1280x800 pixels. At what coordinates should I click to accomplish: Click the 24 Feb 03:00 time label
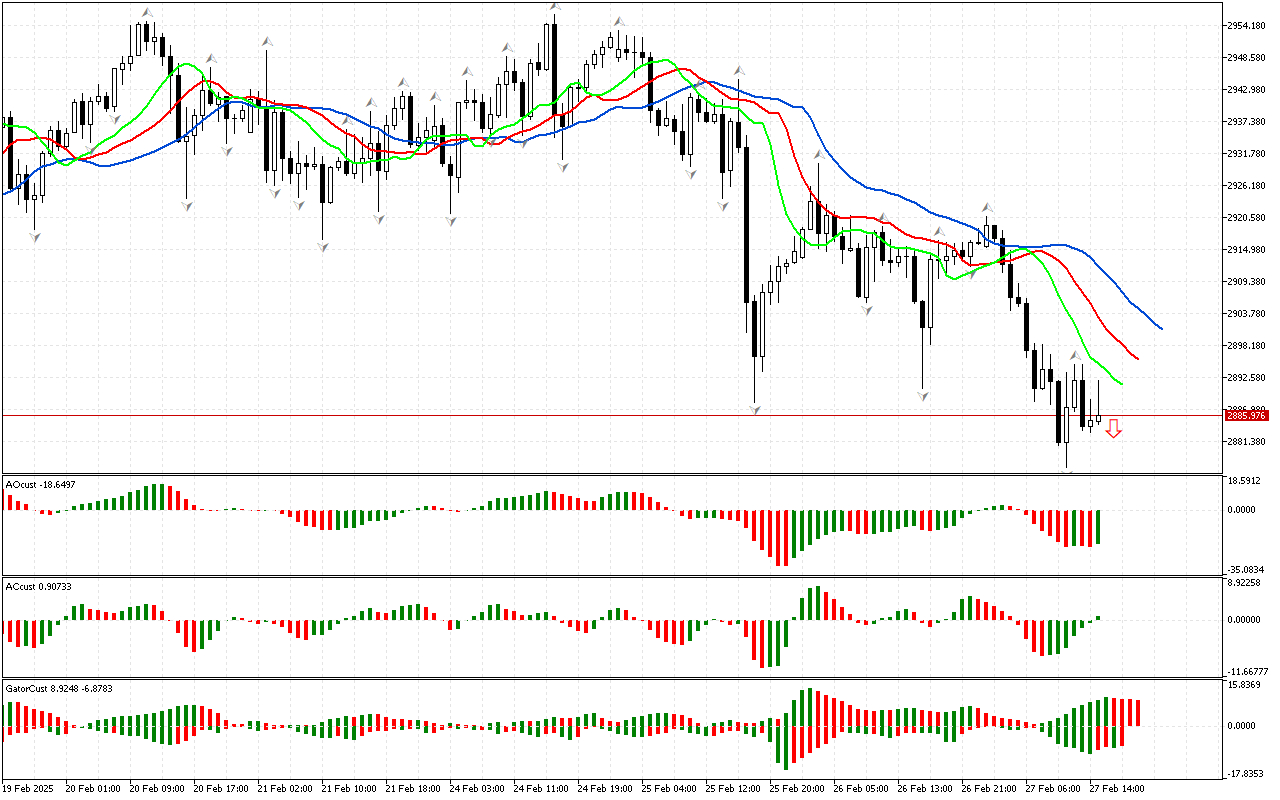pos(477,788)
